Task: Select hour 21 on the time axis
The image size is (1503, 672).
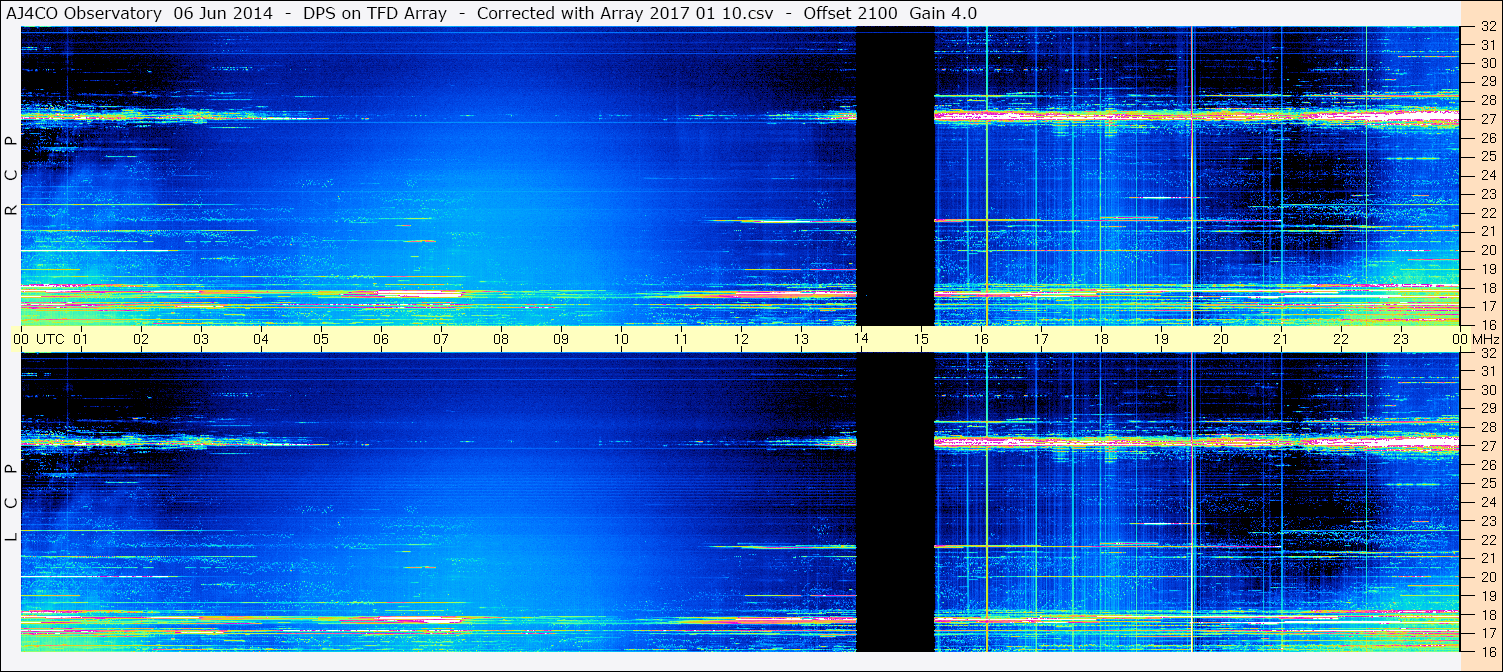Action: point(1281,339)
